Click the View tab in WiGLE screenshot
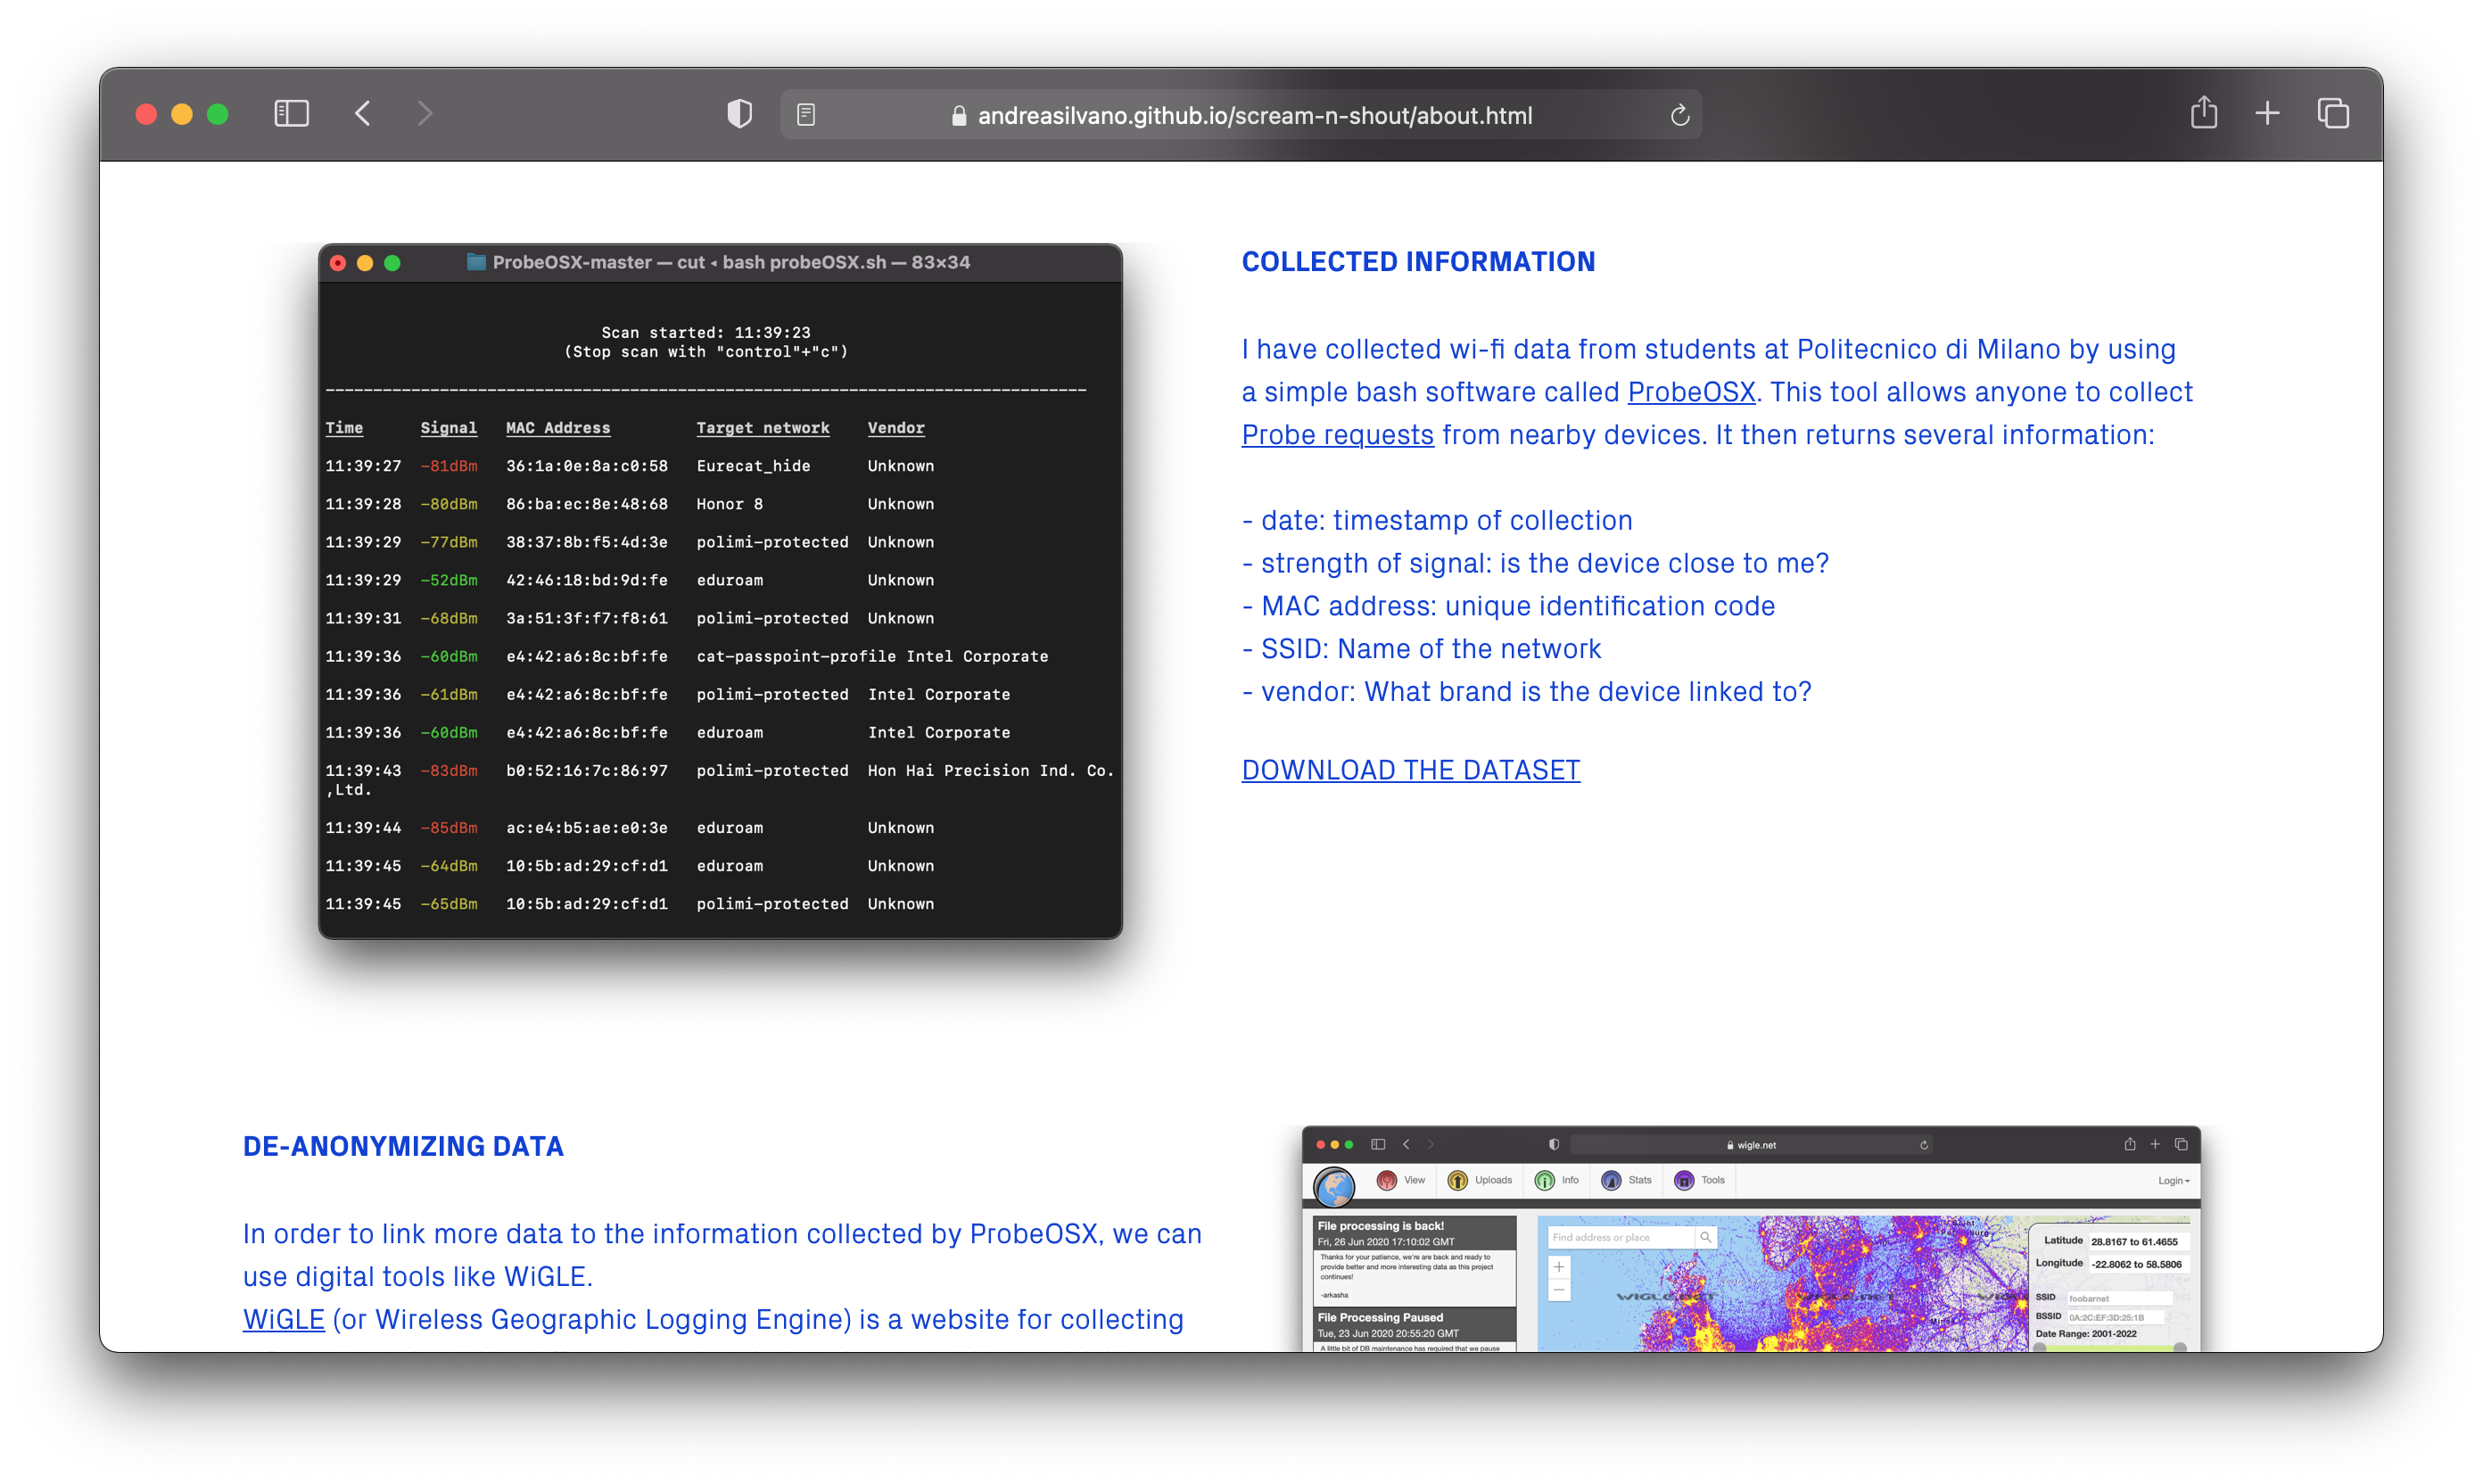This screenshot has height=1484, width=2483. point(1401,1181)
